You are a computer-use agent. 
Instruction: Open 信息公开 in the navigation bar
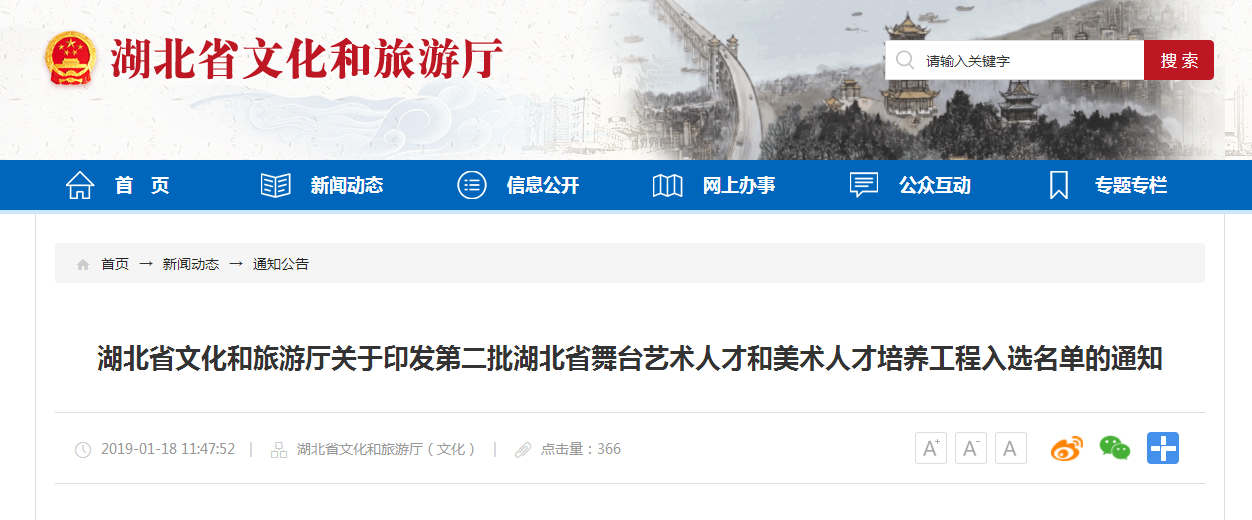[543, 185]
